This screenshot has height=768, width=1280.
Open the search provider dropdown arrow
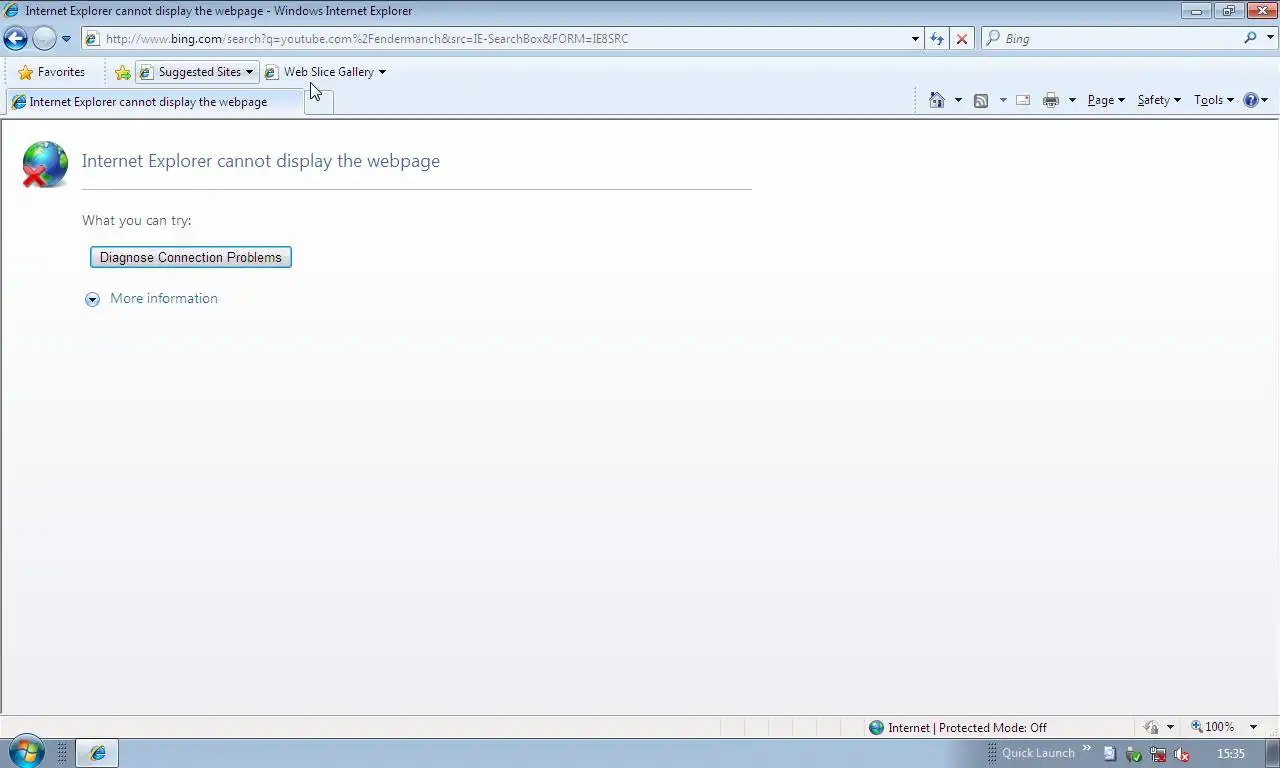(x=1271, y=39)
